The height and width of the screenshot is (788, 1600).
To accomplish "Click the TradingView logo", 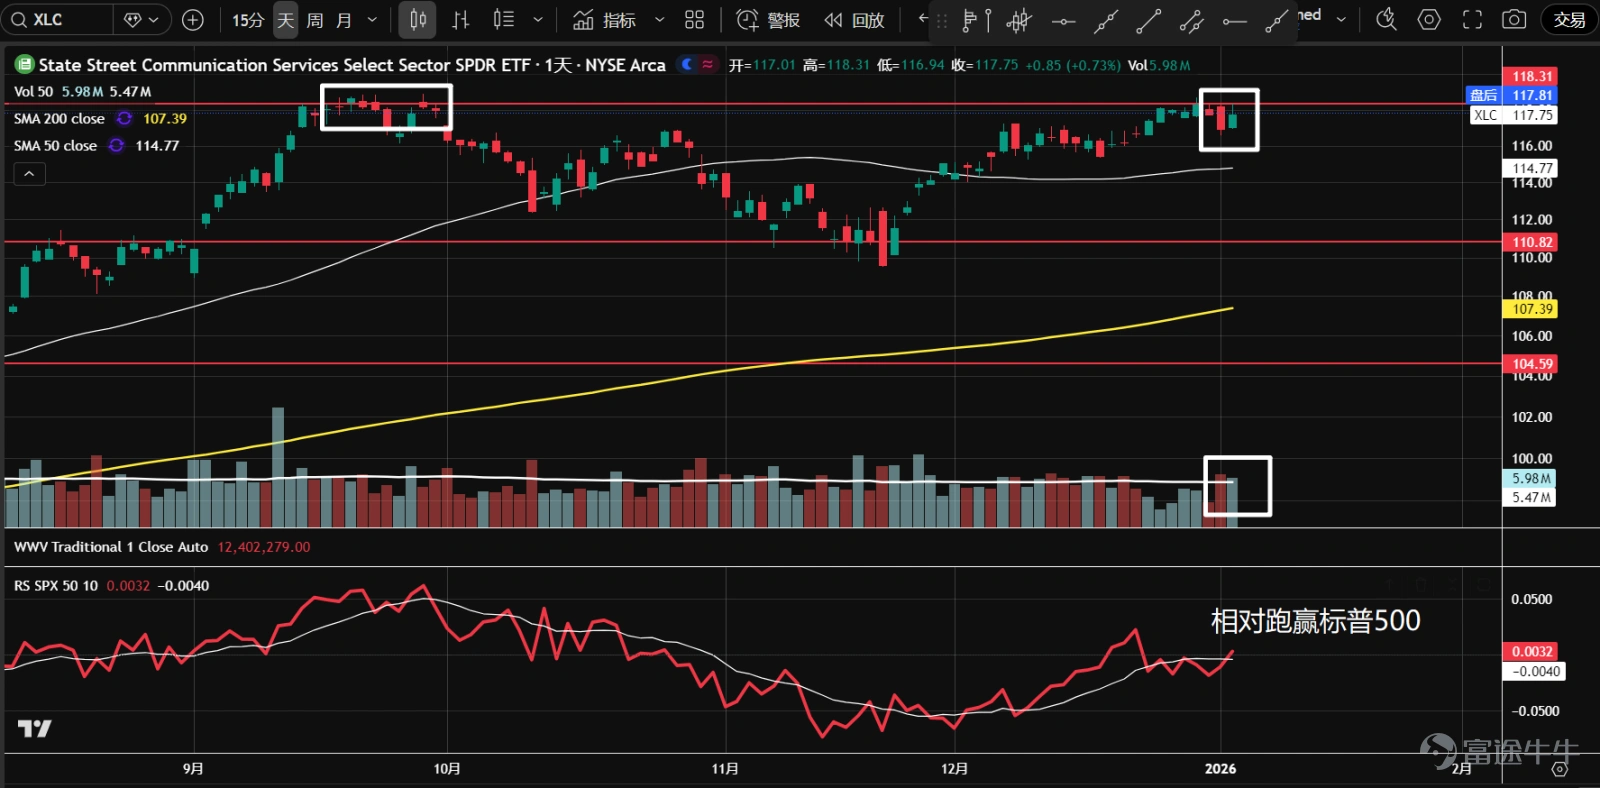I will click(34, 728).
